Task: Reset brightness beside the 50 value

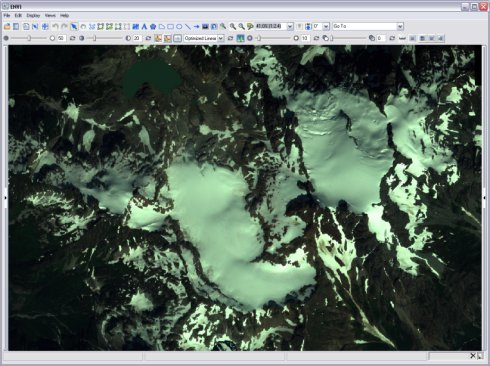Action: pos(72,38)
